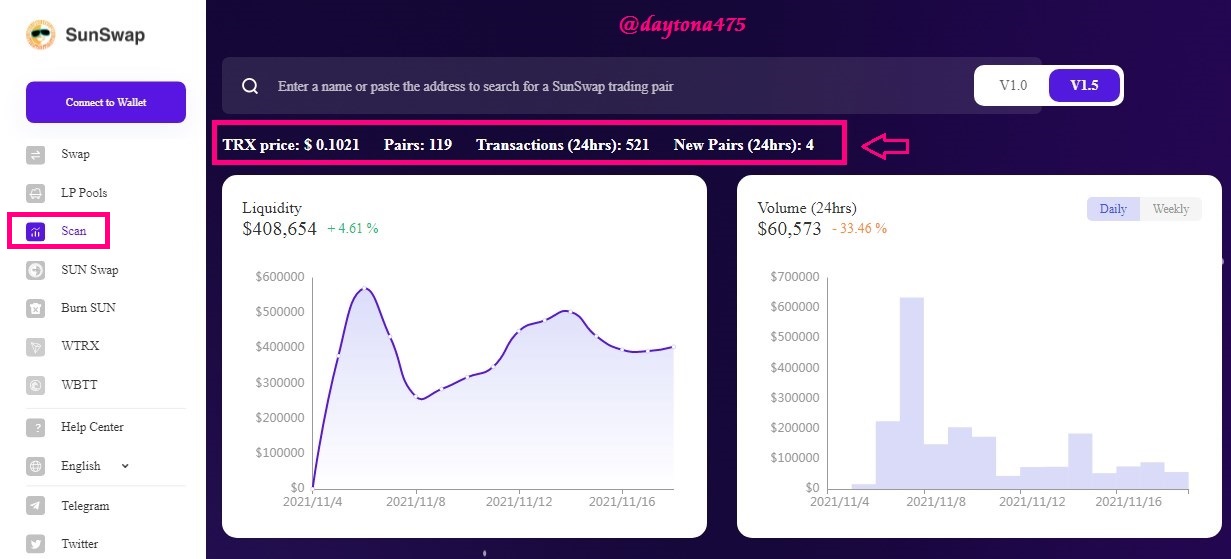Image resolution: width=1231 pixels, height=559 pixels.
Task: Click the tallest bar in Volume chart
Action: coord(911,393)
